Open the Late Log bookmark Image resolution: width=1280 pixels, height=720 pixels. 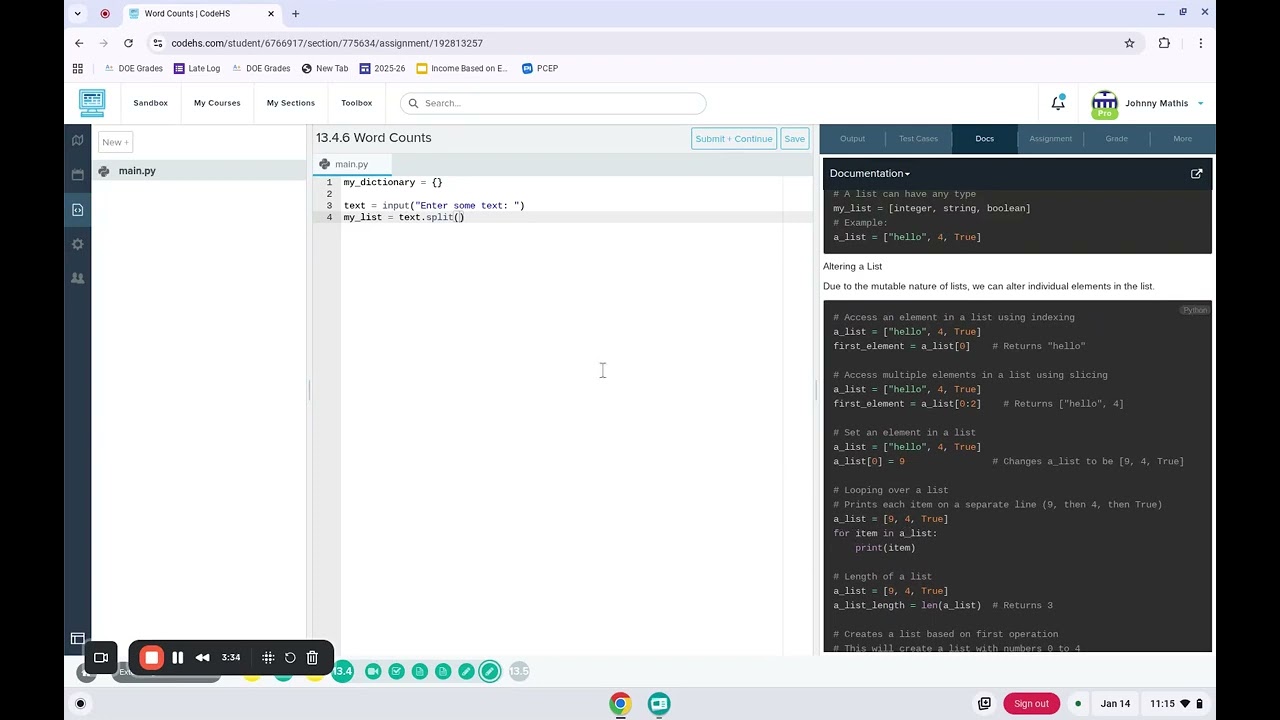[197, 68]
